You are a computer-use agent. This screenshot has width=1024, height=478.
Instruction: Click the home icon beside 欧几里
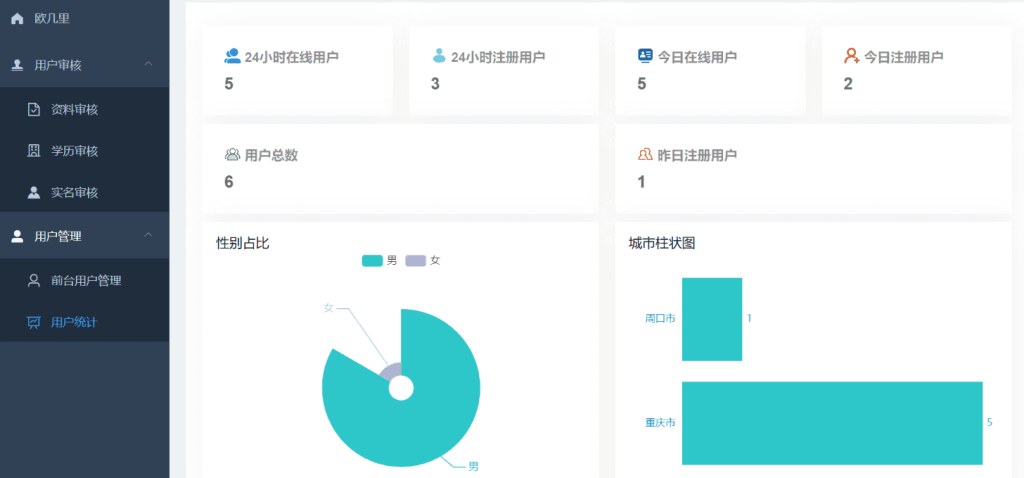pyautogui.click(x=17, y=18)
